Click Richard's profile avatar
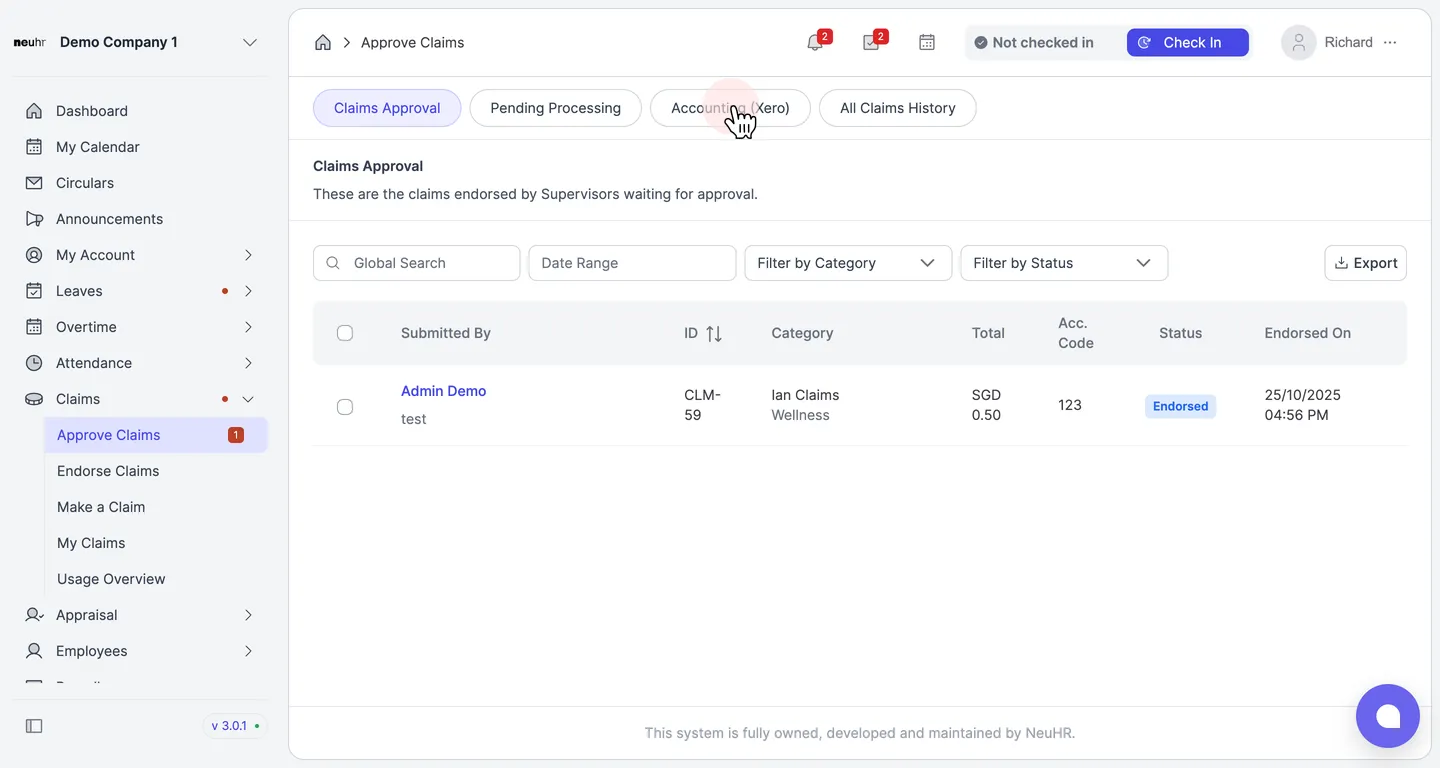 1298,42
